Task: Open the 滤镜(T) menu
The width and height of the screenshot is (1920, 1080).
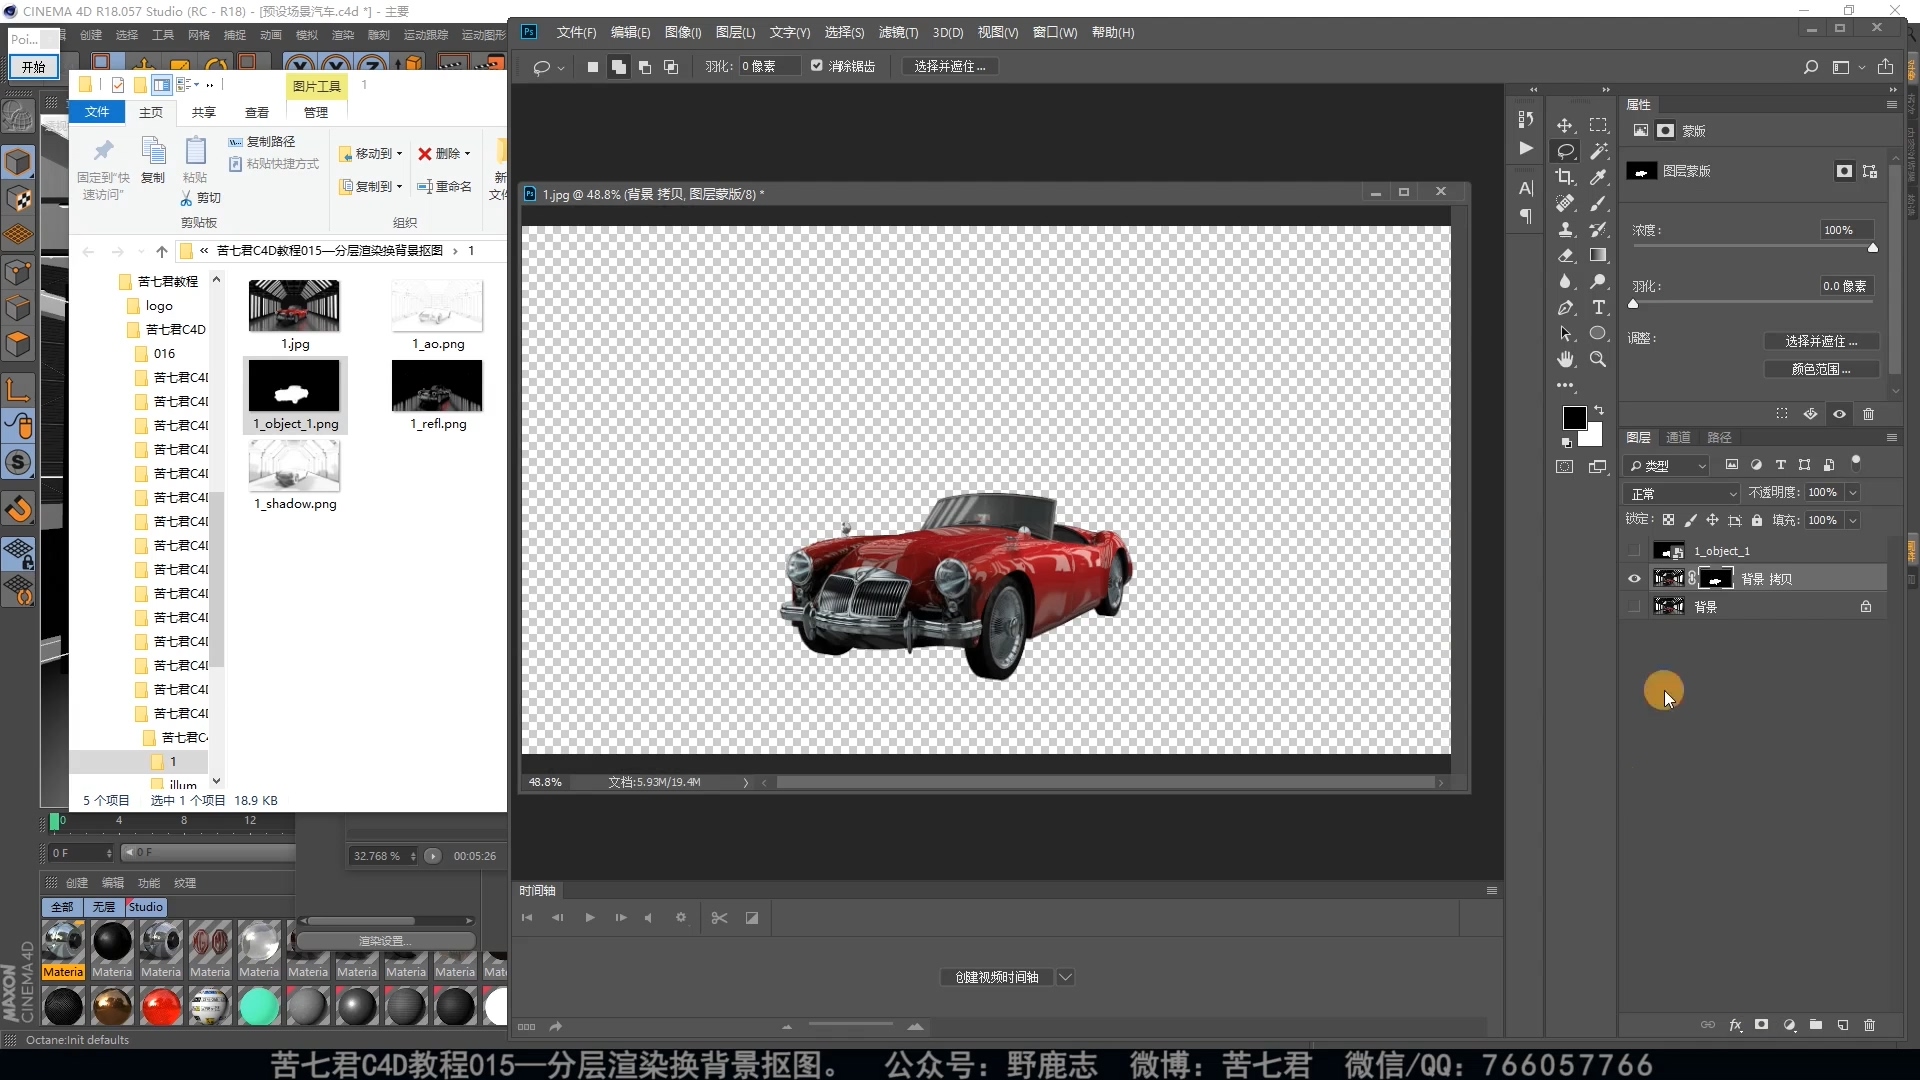Action: [x=897, y=32]
